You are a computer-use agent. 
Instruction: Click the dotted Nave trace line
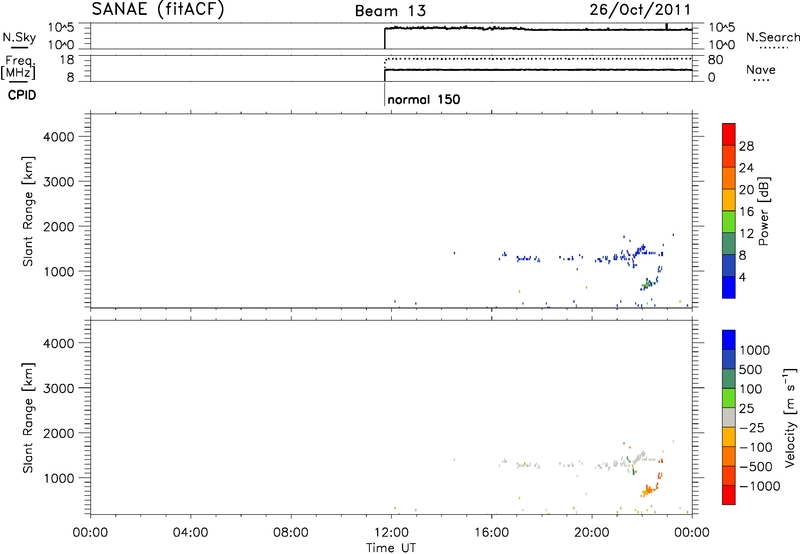point(538,59)
